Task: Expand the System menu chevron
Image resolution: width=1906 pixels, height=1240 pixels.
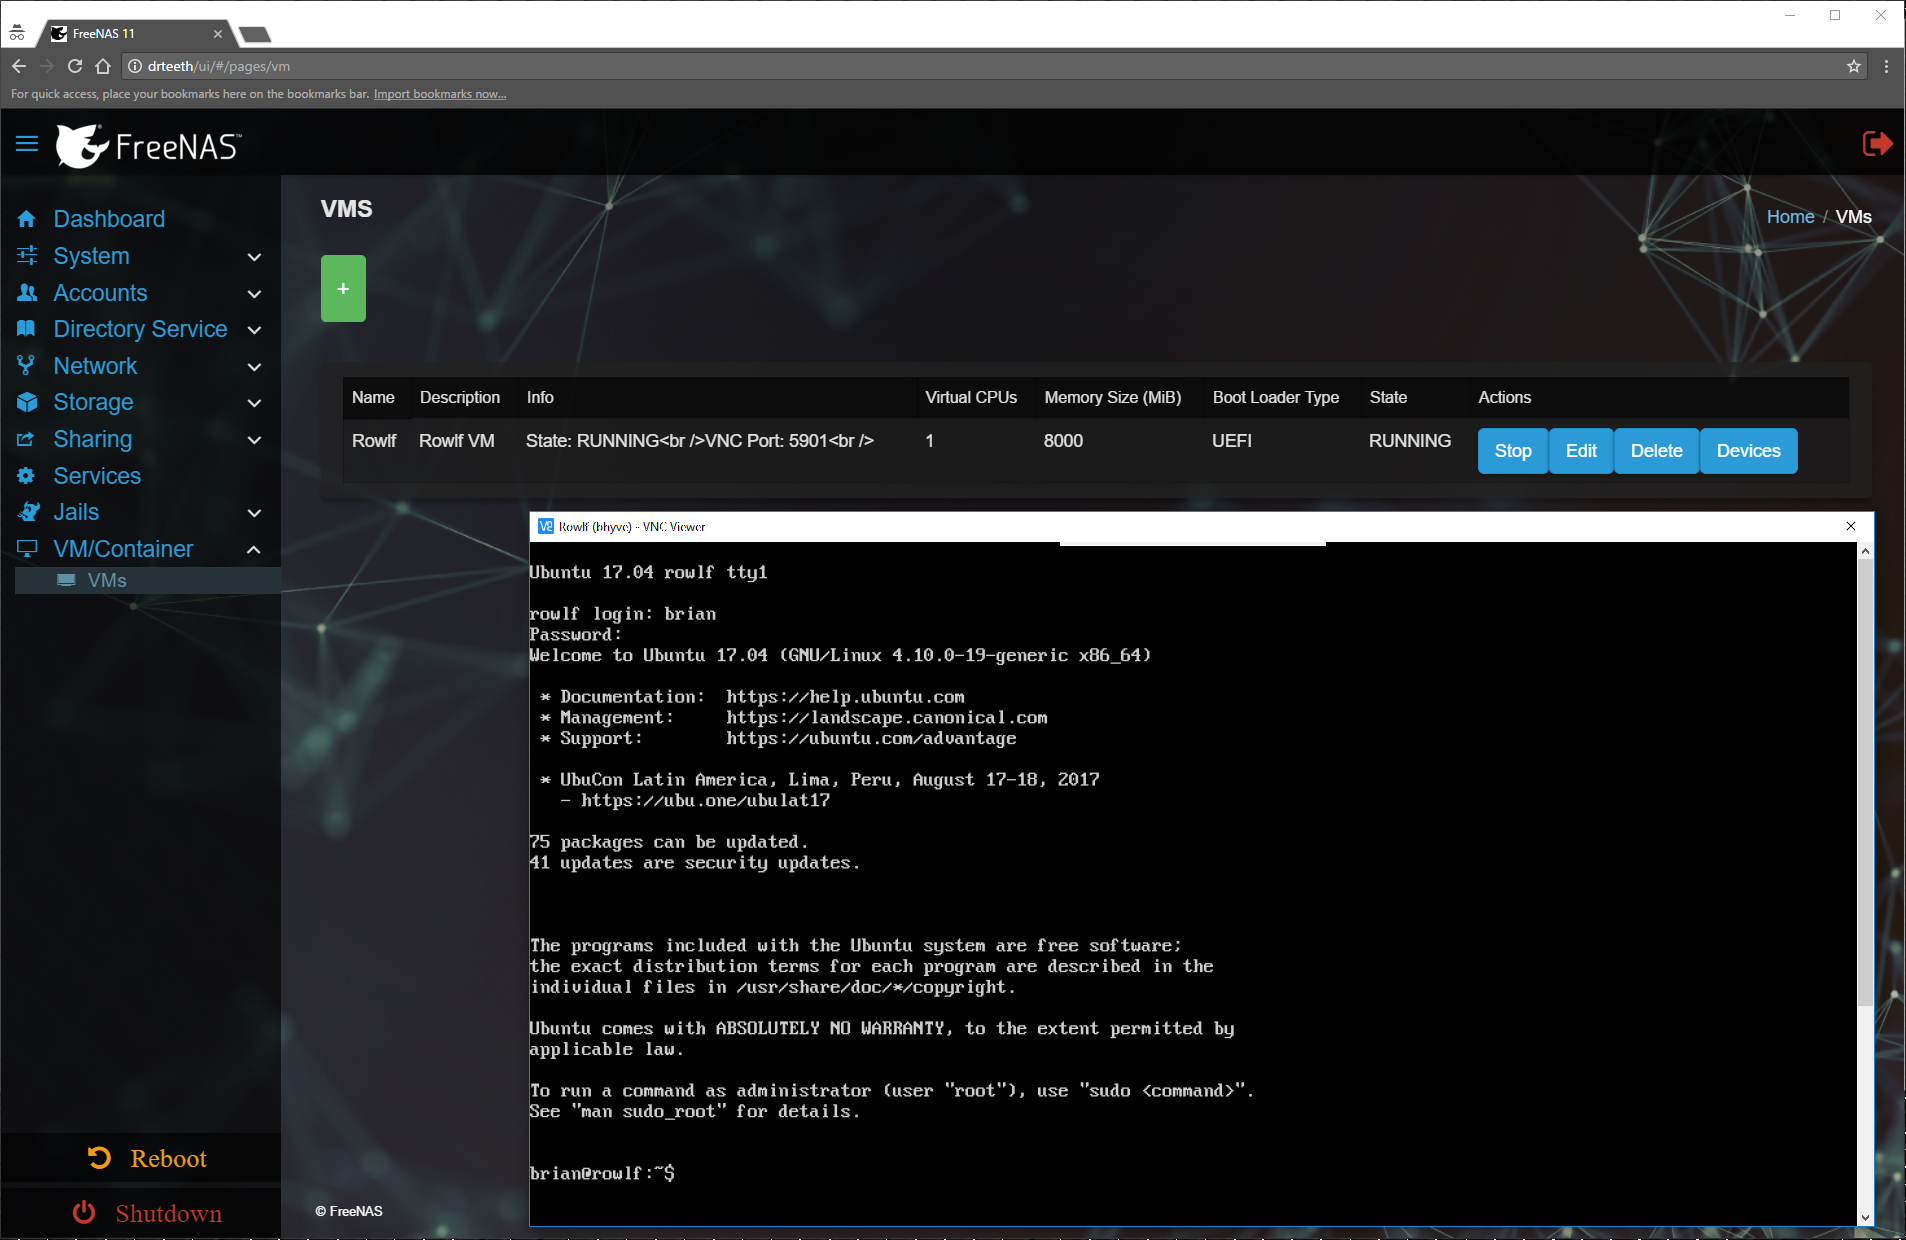Action: (x=254, y=257)
